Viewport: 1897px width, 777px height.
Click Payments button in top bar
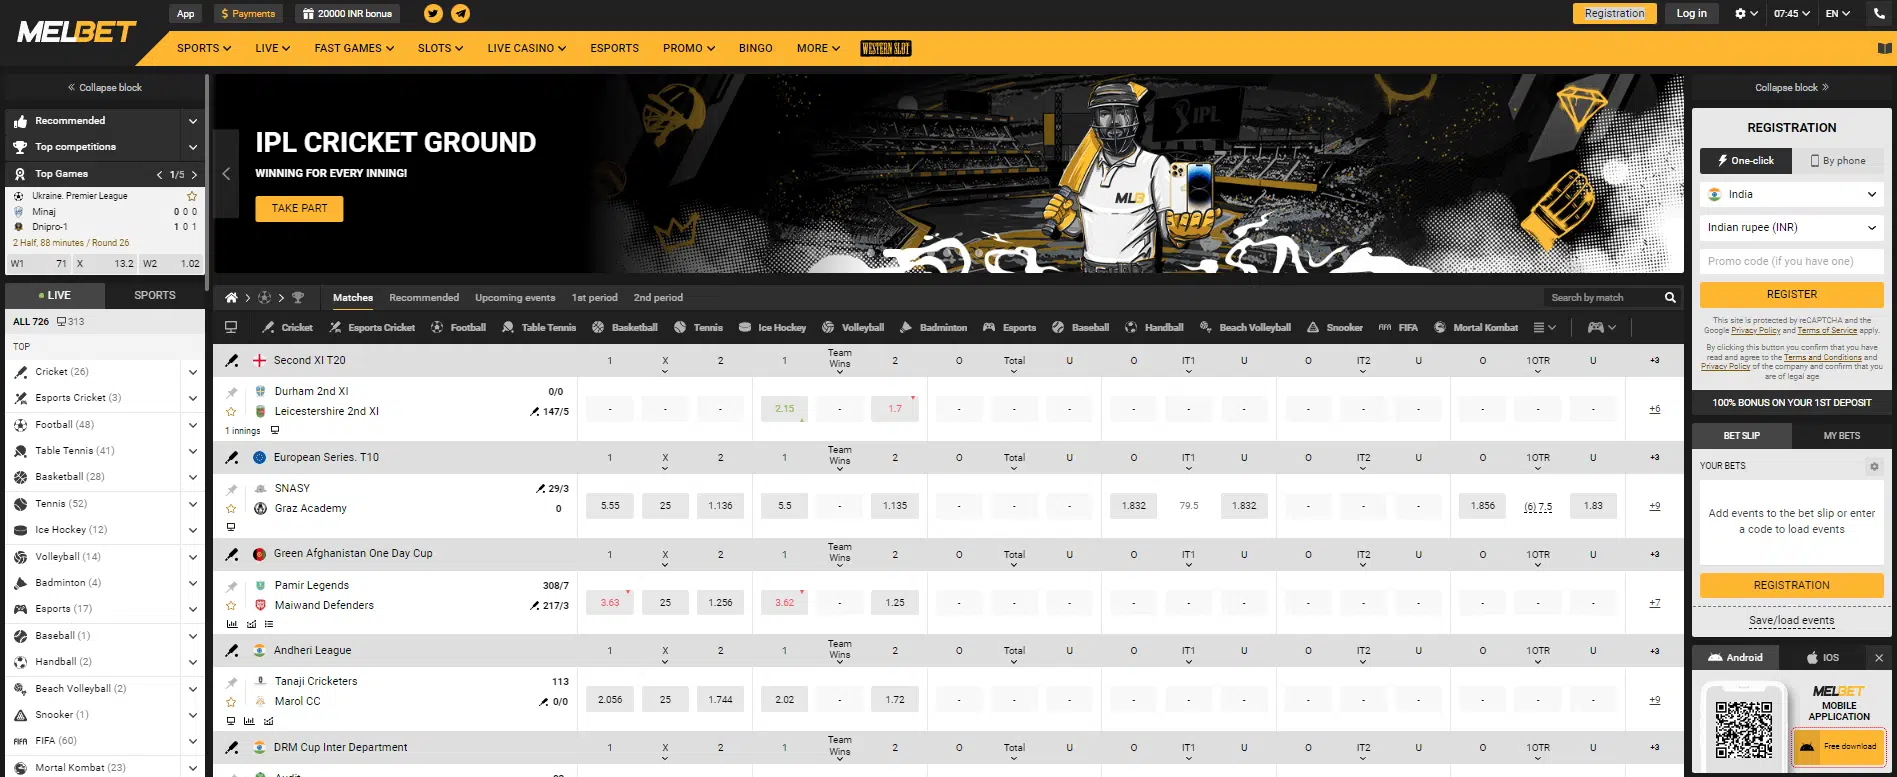[249, 13]
